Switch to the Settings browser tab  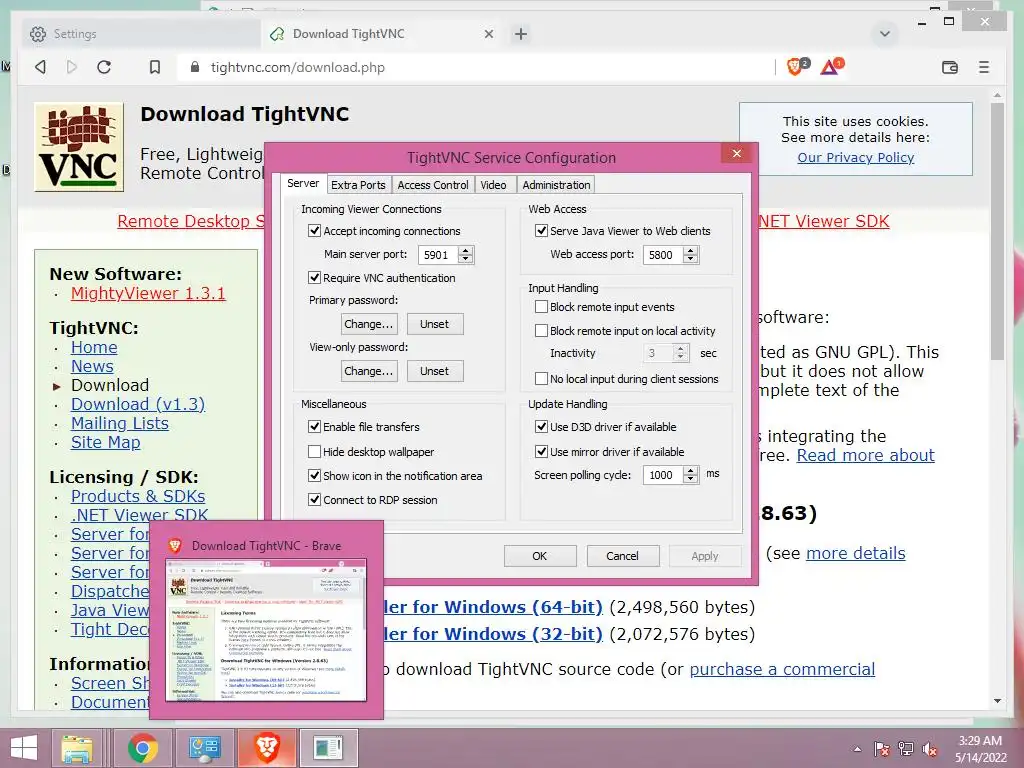tap(141, 34)
